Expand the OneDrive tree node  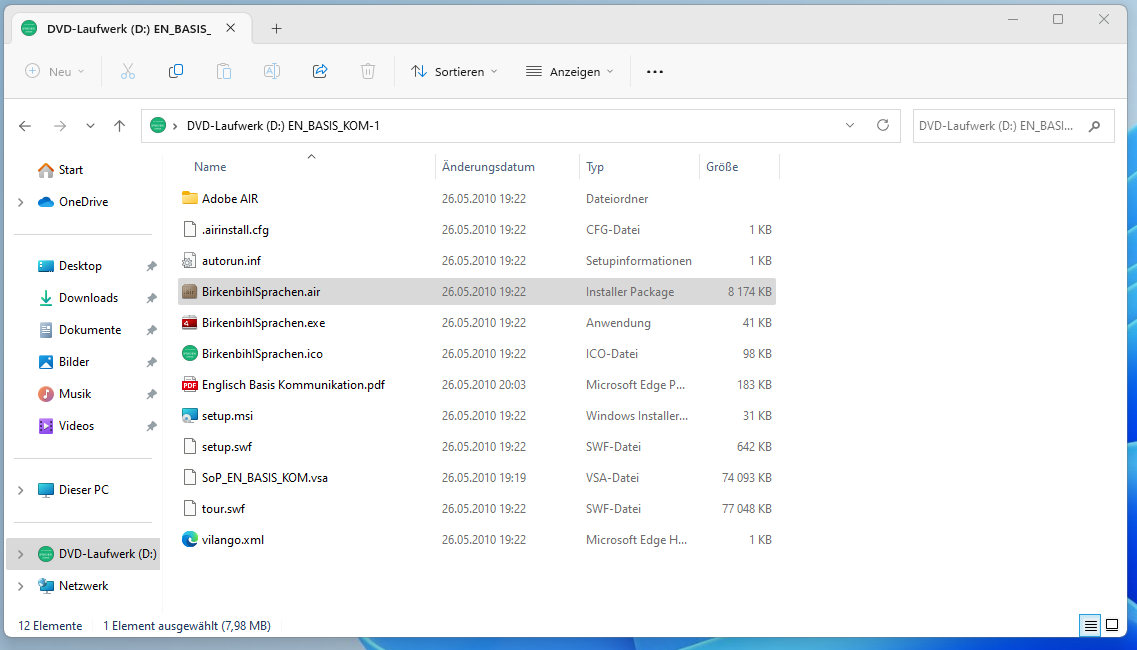click(21, 202)
